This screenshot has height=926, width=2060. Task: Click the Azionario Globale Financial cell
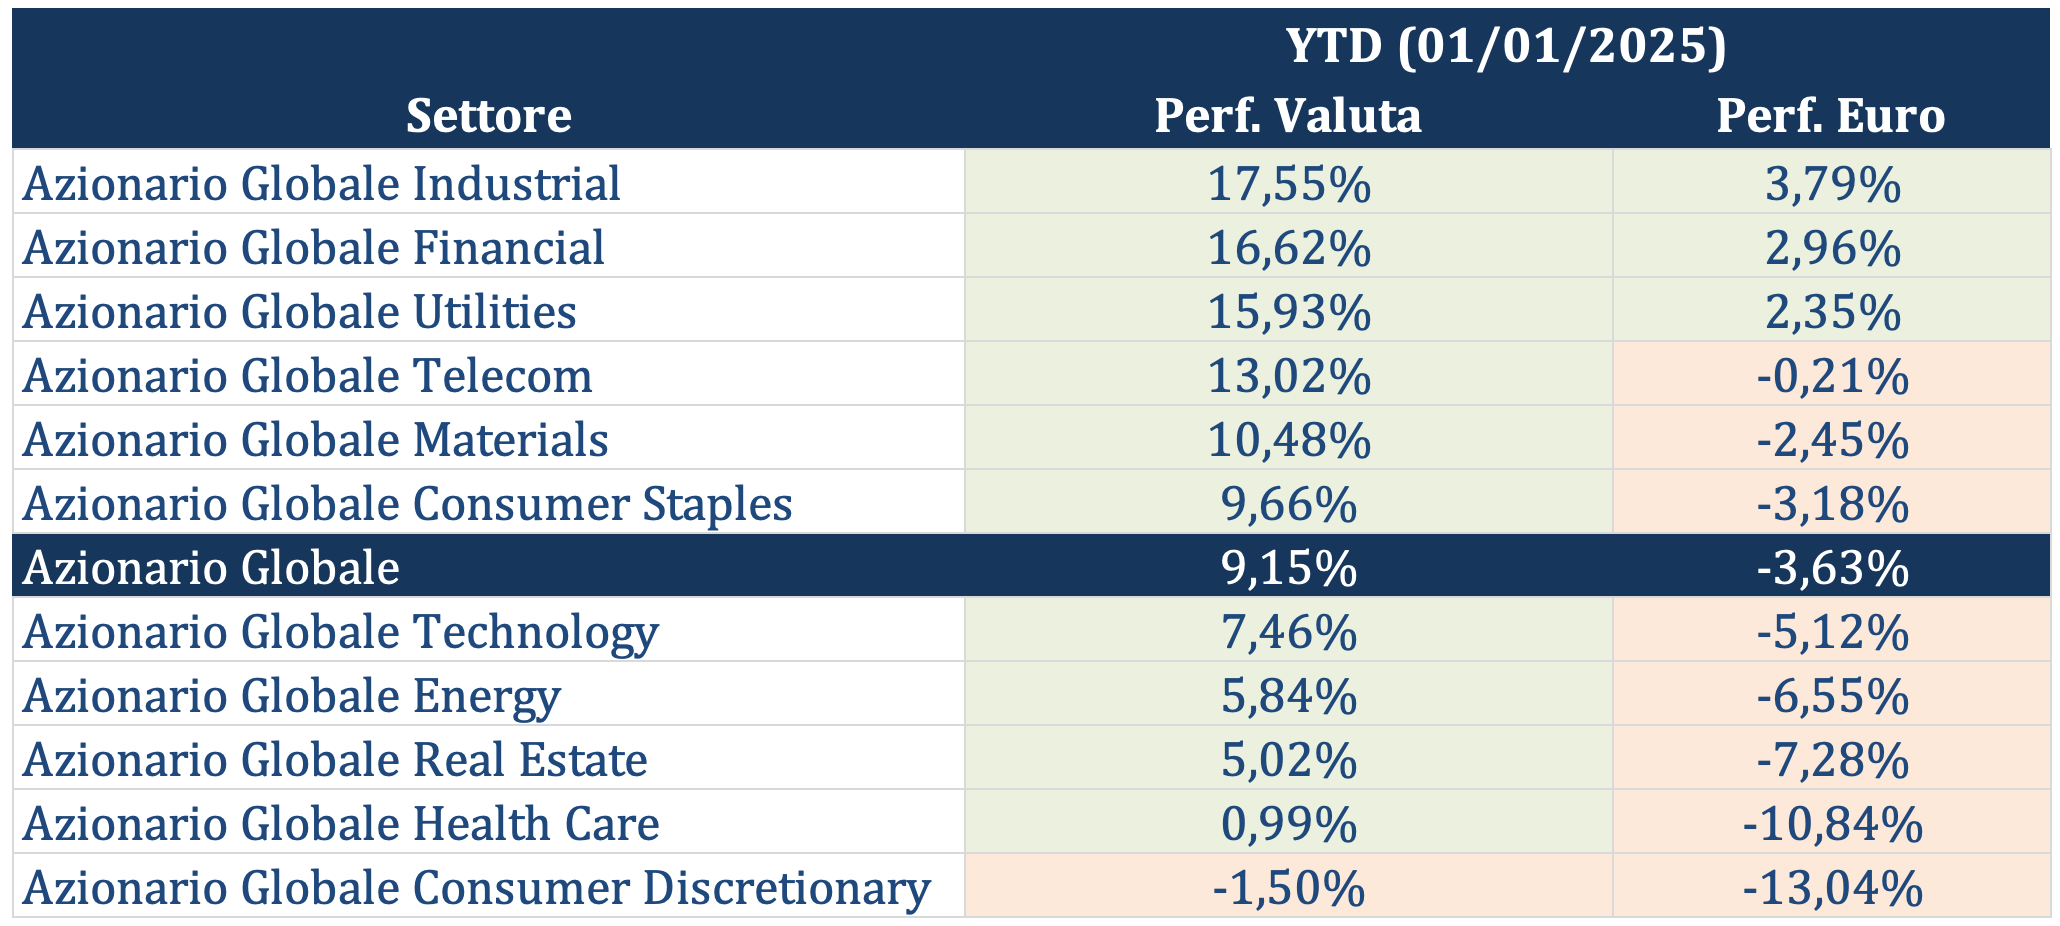[314, 248]
